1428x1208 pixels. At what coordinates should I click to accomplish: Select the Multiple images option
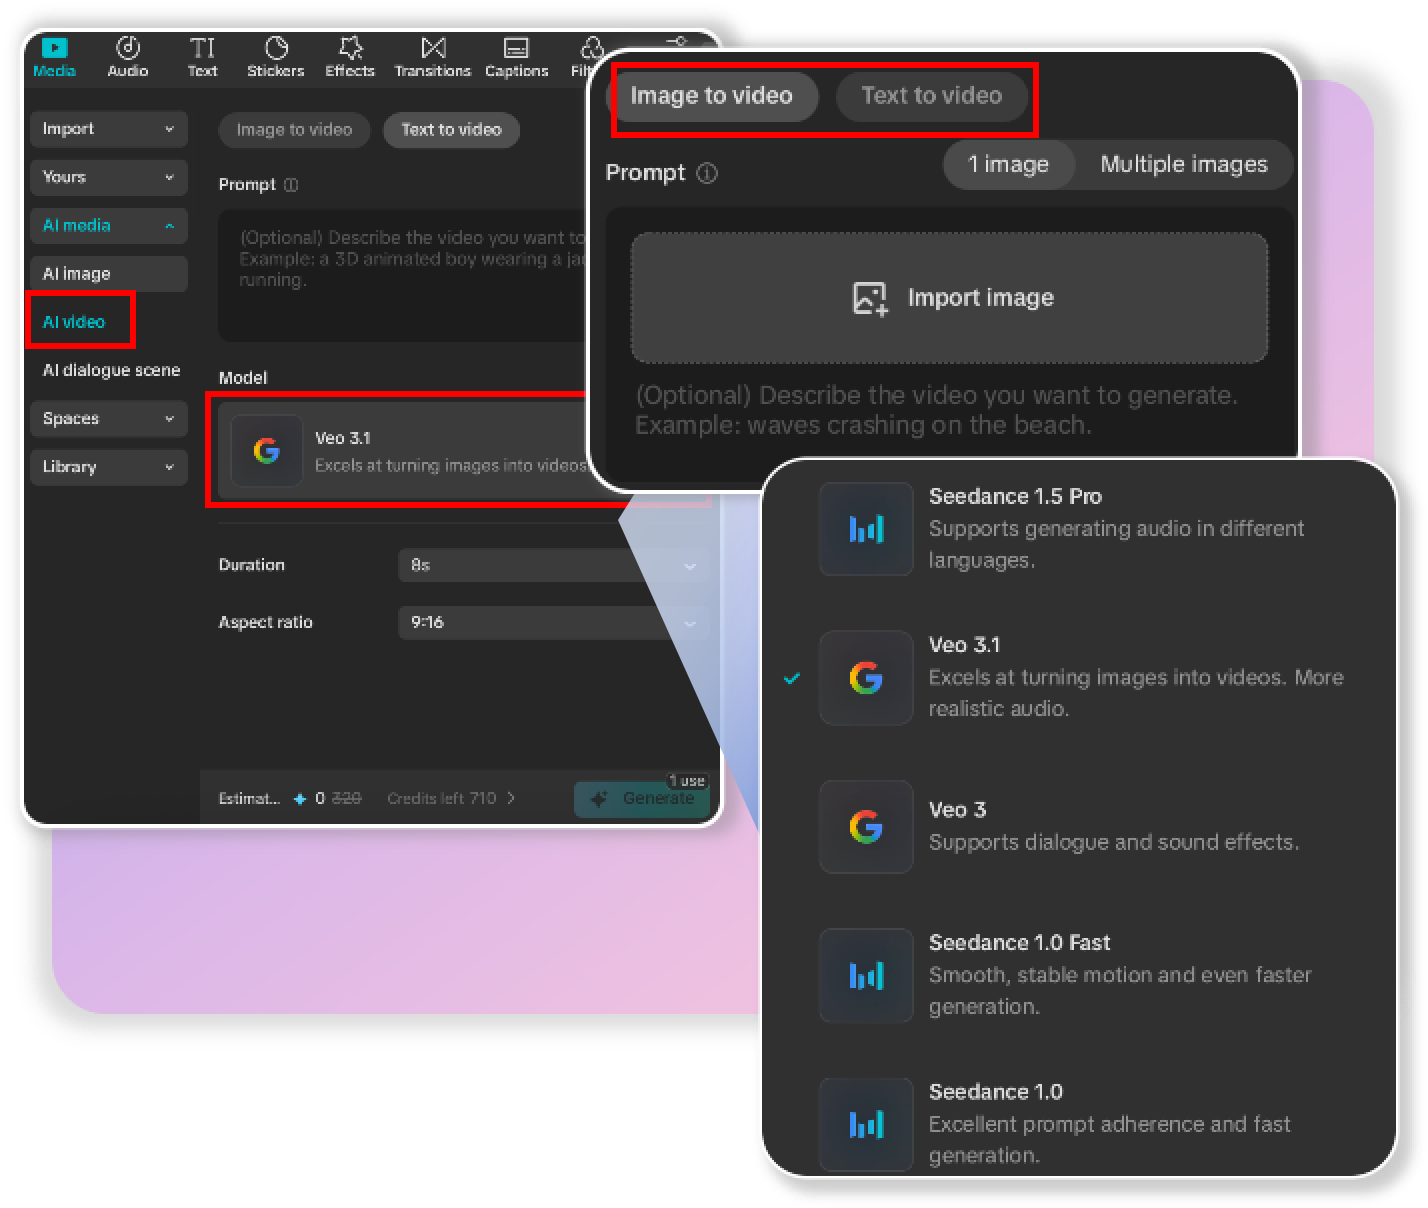[1184, 164]
